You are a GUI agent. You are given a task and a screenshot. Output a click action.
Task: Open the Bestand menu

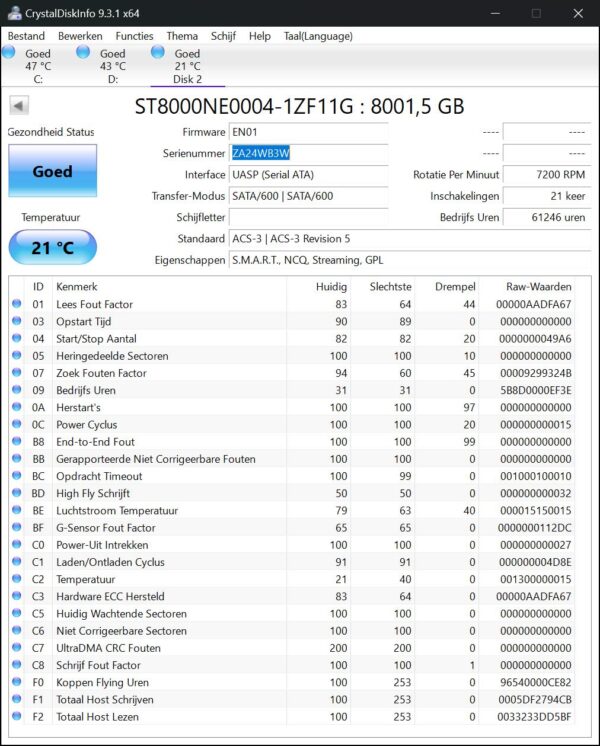[26, 36]
